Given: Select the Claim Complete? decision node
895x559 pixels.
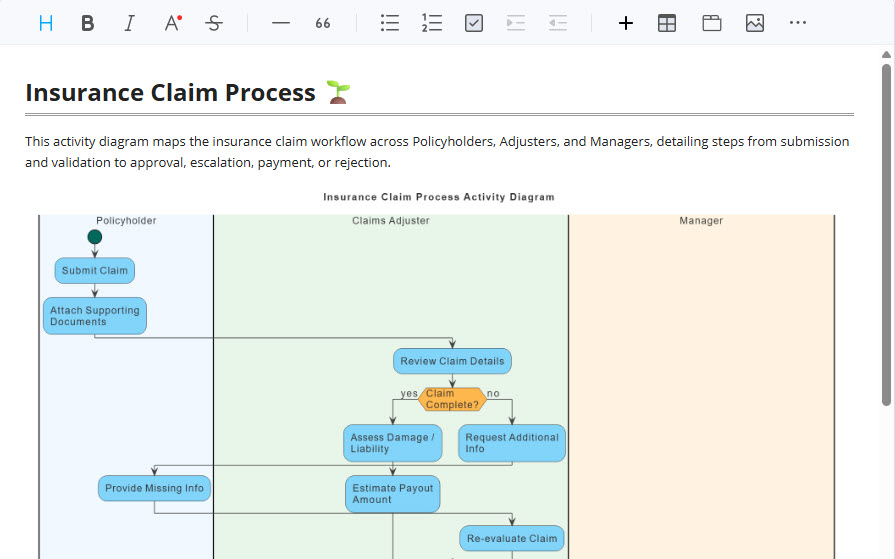Looking at the screenshot, I should tap(452, 399).
